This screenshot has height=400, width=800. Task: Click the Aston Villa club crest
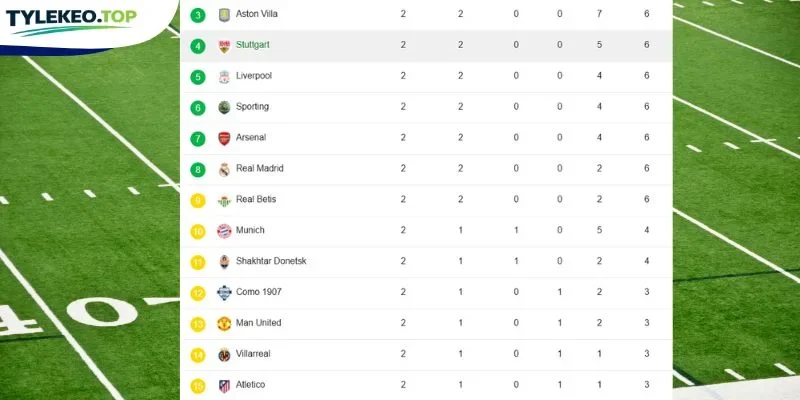click(x=224, y=15)
